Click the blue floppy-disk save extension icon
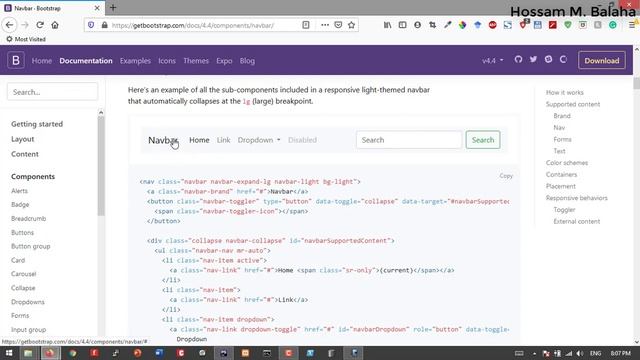 click(x=538, y=25)
